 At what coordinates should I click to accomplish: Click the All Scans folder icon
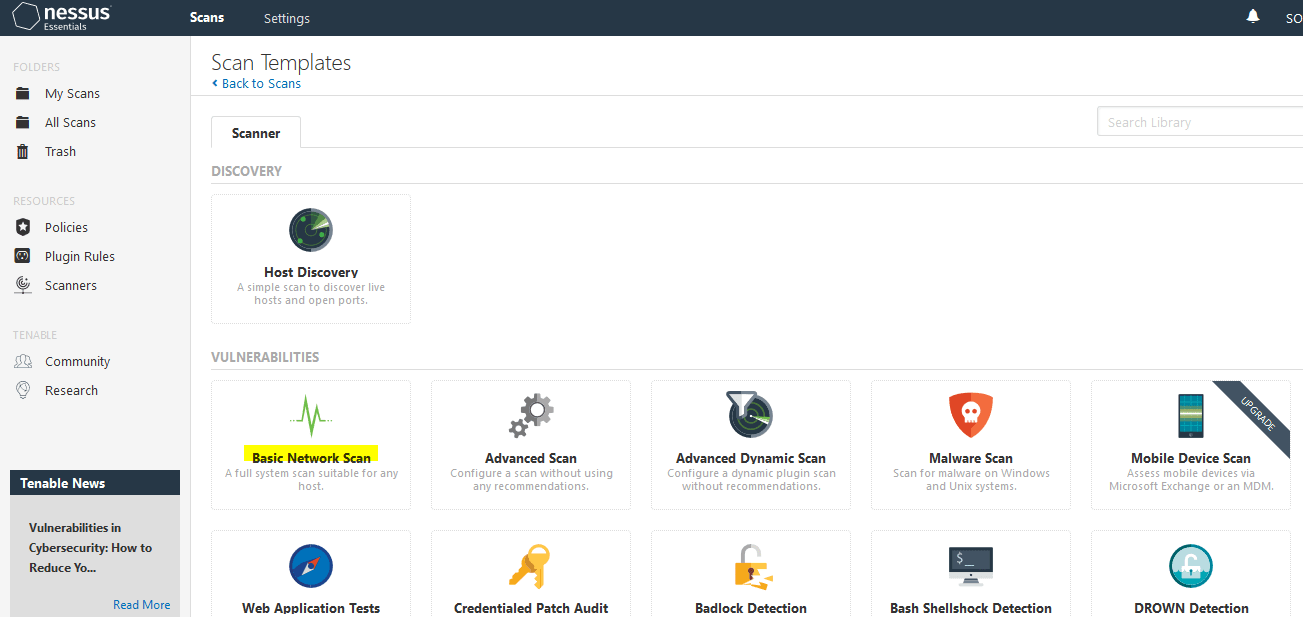point(23,122)
